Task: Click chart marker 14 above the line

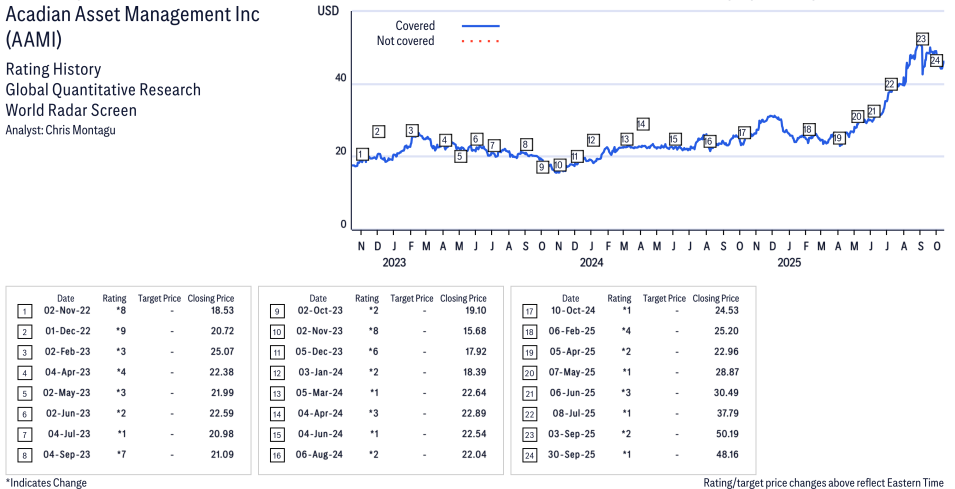Action: tap(642, 124)
